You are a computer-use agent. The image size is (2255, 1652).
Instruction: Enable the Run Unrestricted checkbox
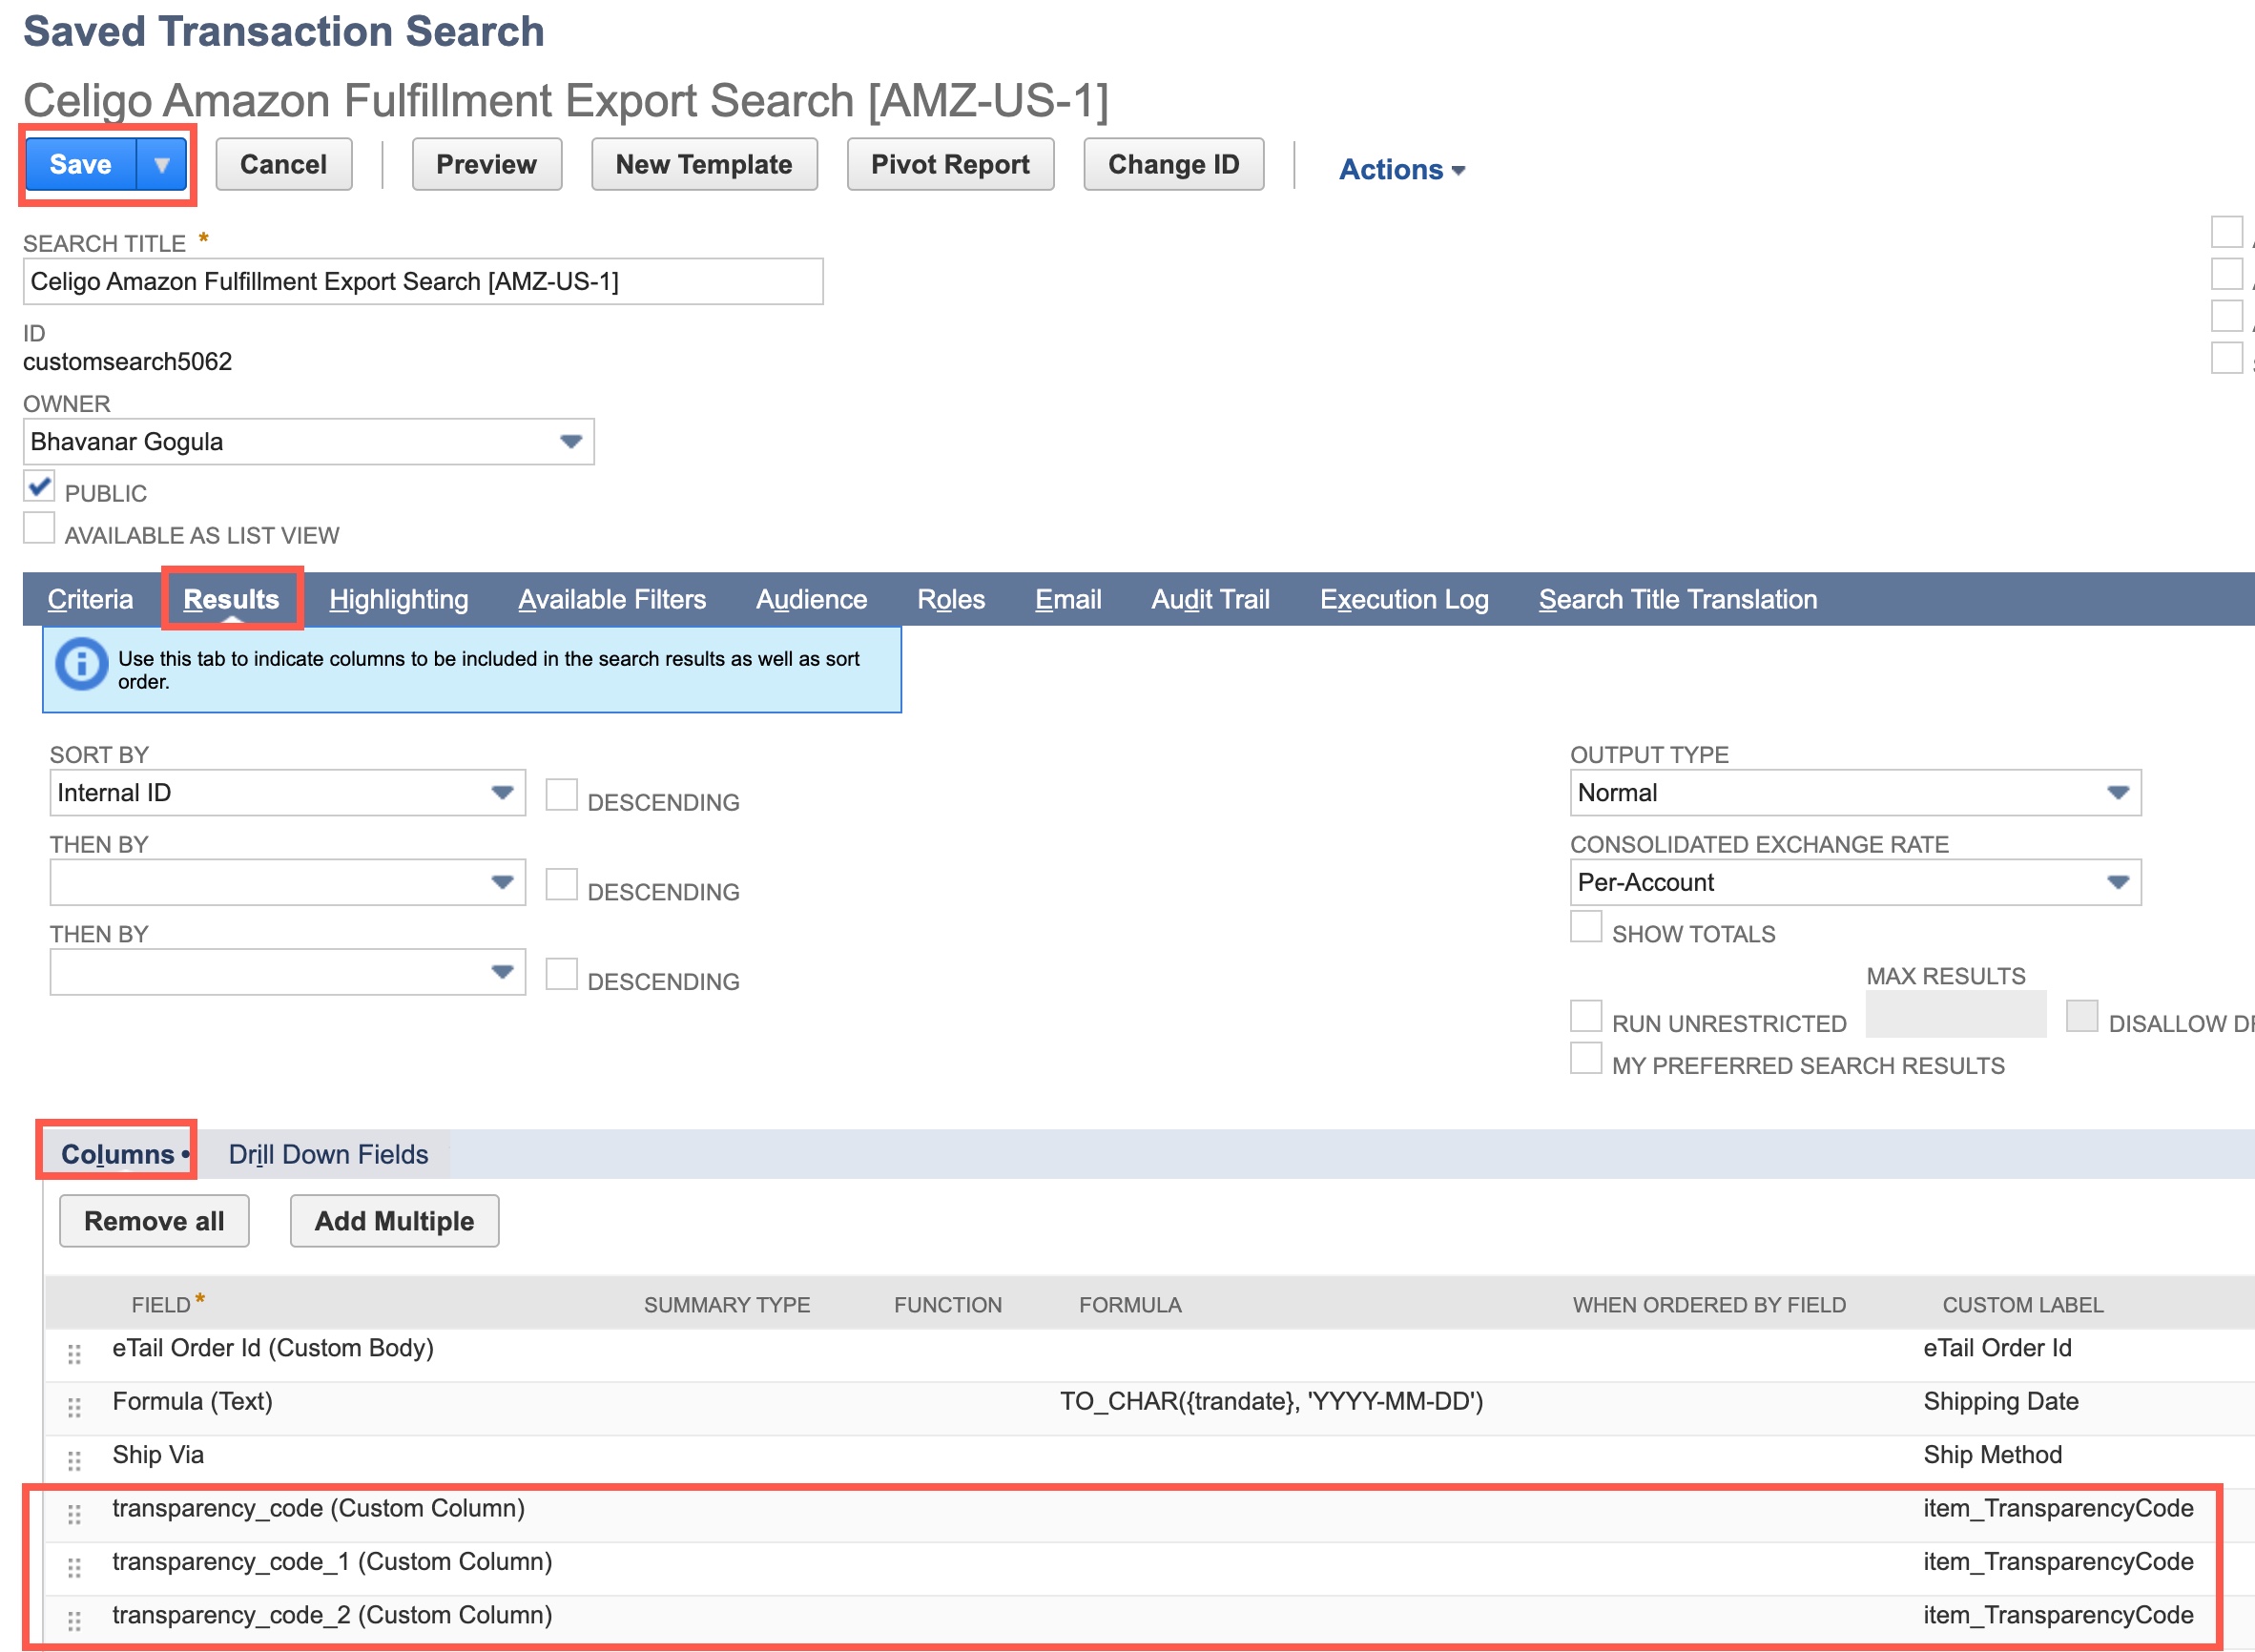(x=1586, y=1016)
